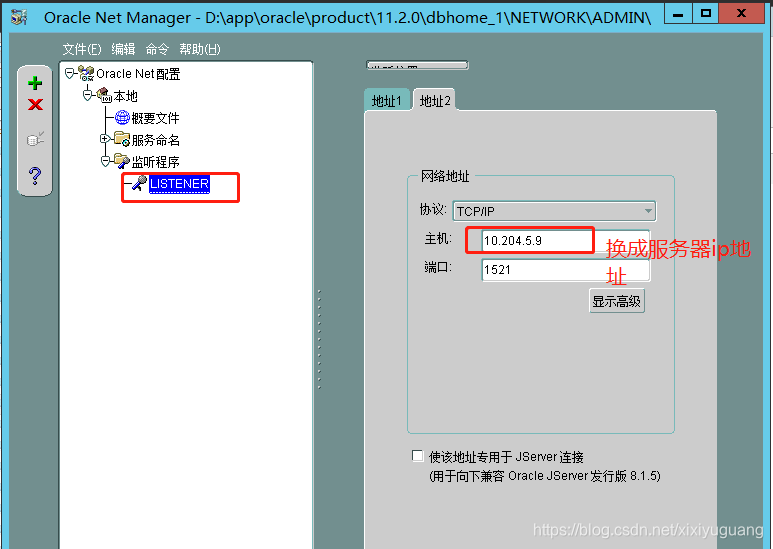The width and height of the screenshot is (773, 549).
Task: Click the red X delete icon
Action: pyautogui.click(x=35, y=104)
